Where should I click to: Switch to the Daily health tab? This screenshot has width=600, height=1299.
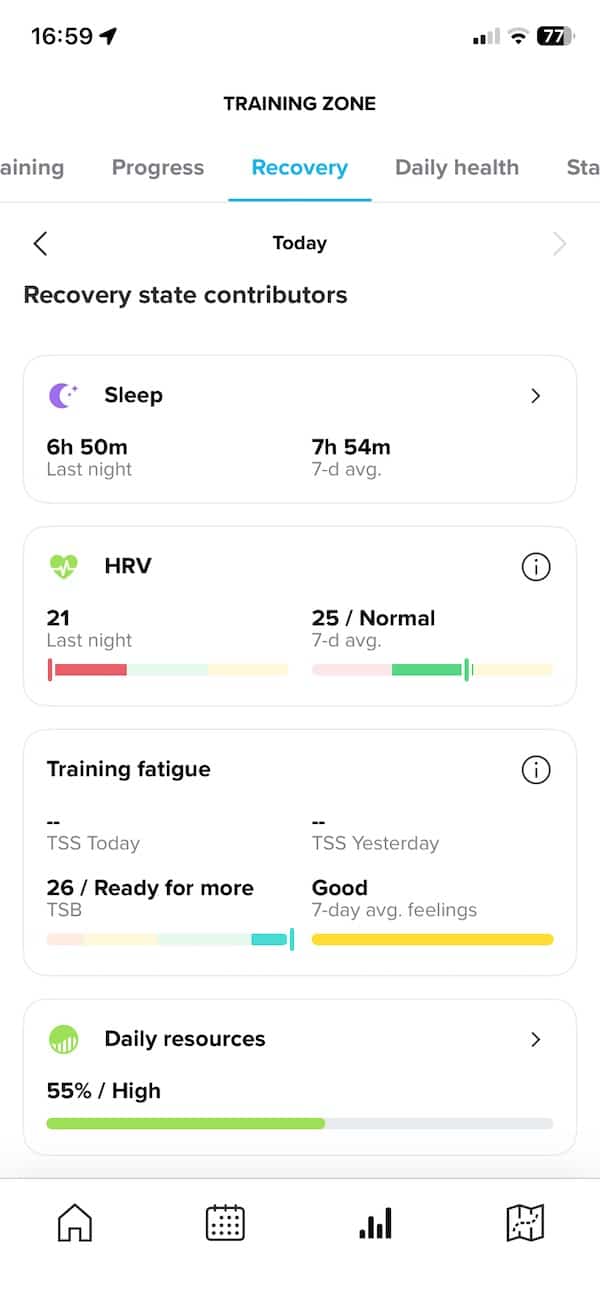tap(457, 168)
